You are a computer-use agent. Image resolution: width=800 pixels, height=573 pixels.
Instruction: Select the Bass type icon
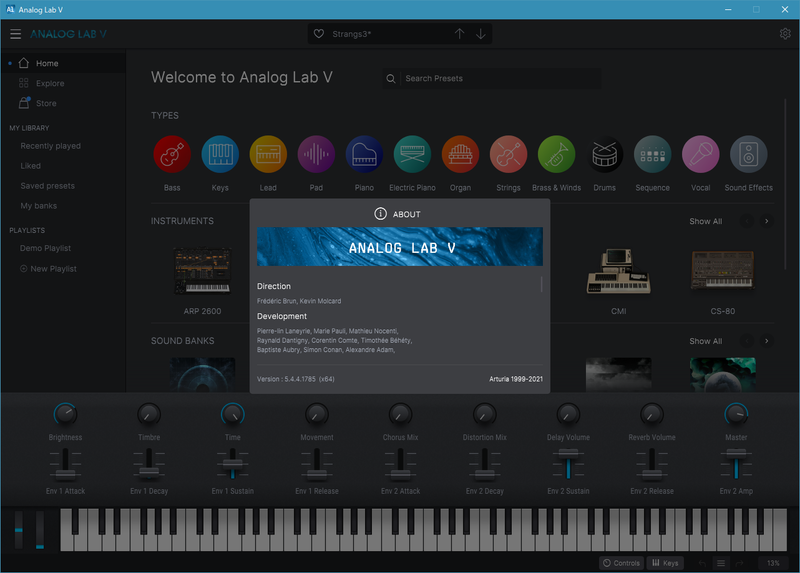point(172,154)
